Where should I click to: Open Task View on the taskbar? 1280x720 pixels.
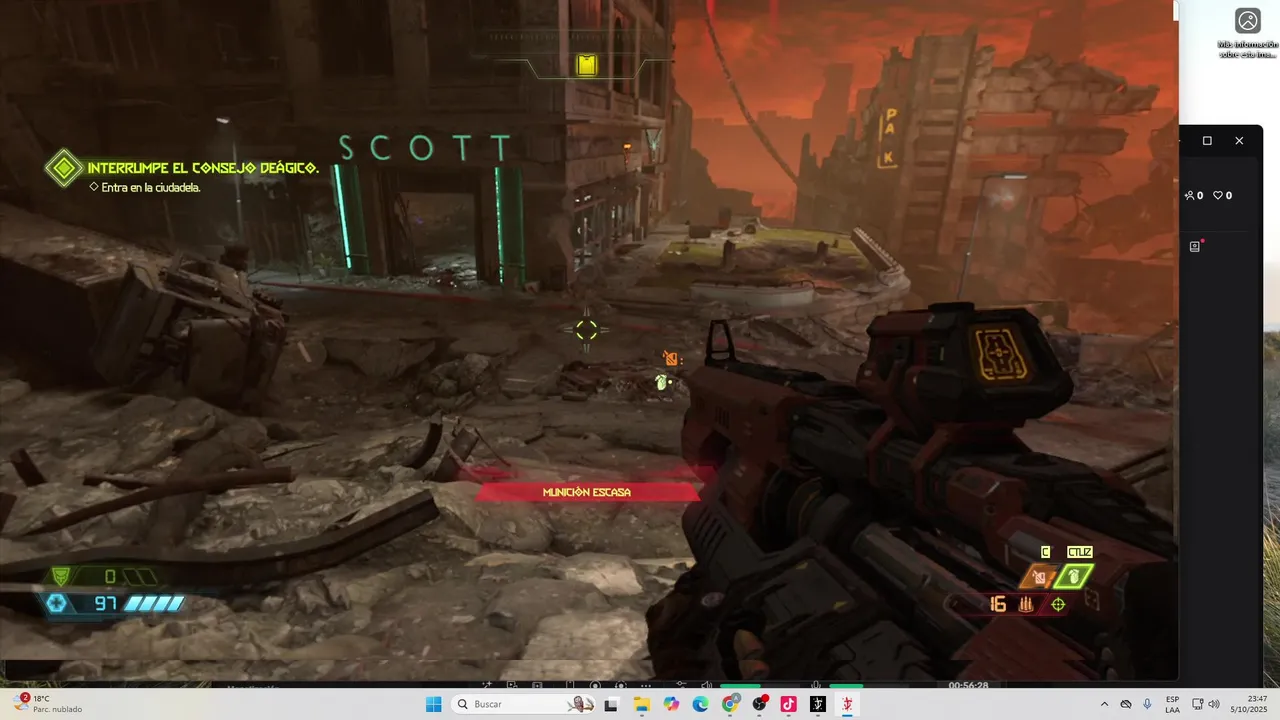pyautogui.click(x=611, y=704)
